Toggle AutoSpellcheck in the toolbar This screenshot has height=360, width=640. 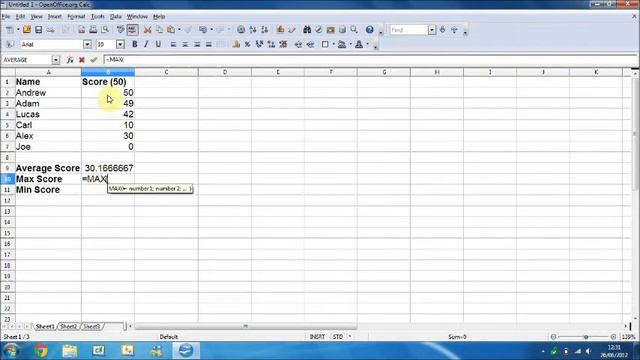coord(132,30)
